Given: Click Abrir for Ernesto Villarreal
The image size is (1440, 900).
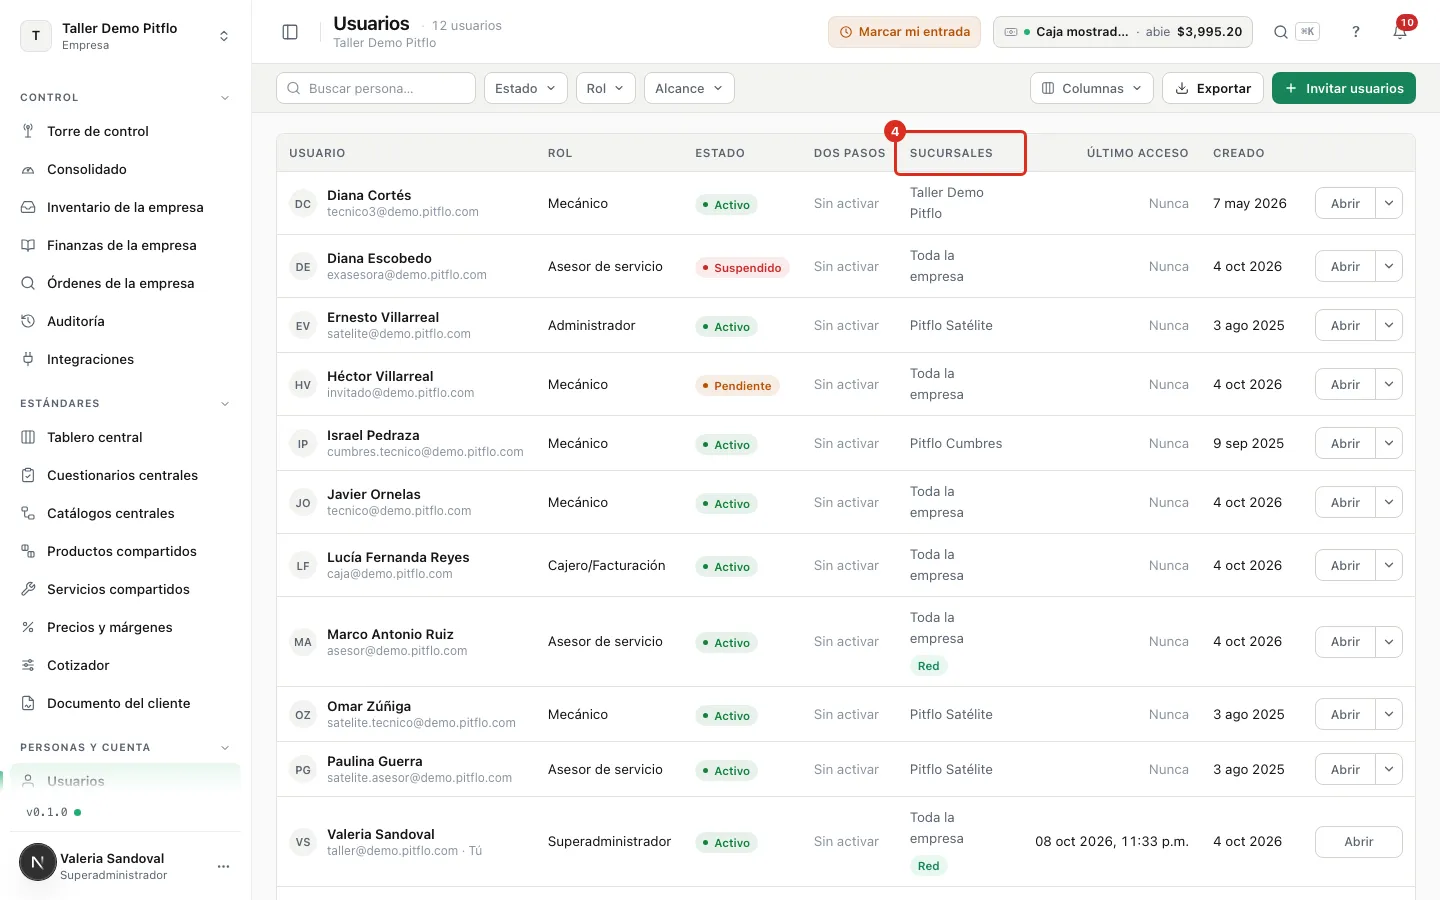Looking at the screenshot, I should (1345, 325).
